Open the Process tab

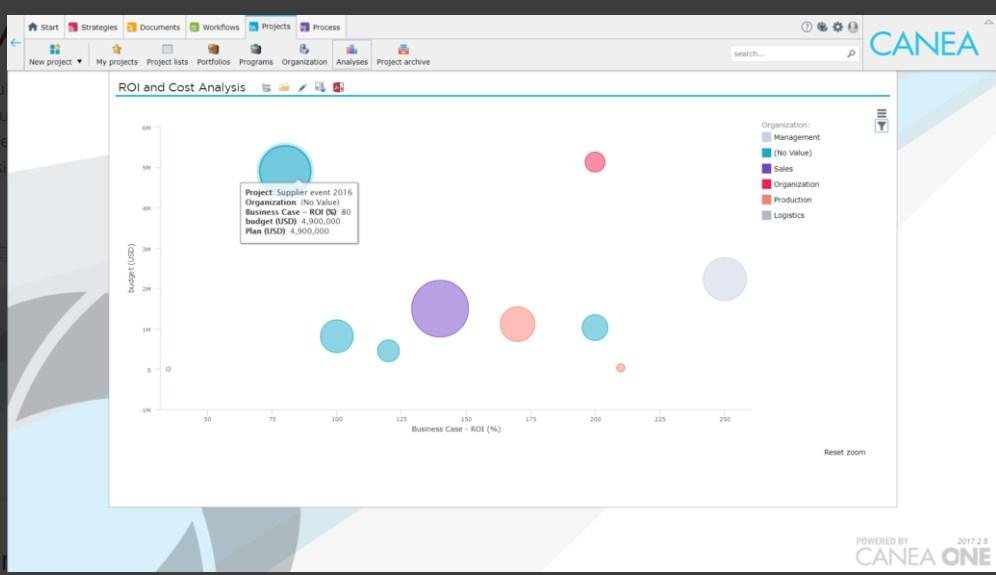(320, 27)
